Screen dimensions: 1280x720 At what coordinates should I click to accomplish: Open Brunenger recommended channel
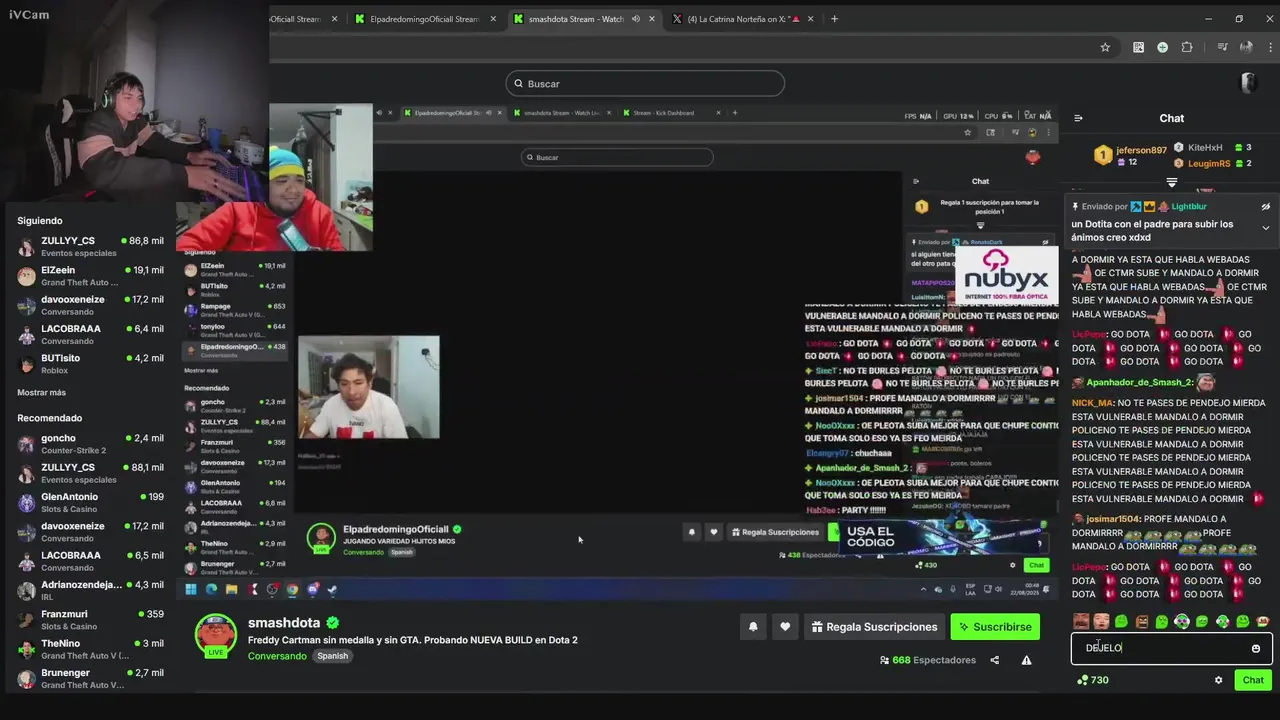pyautogui.click(x=90, y=678)
